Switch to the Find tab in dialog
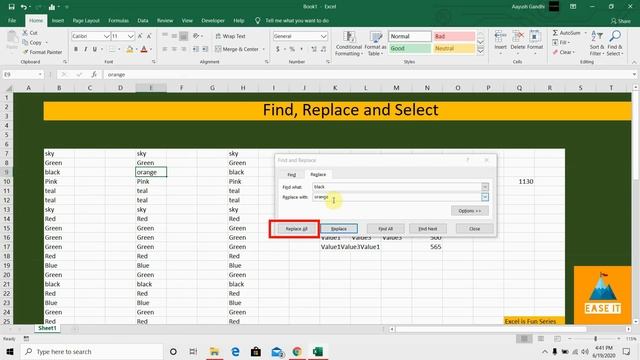The height and width of the screenshot is (360, 640). click(291, 175)
